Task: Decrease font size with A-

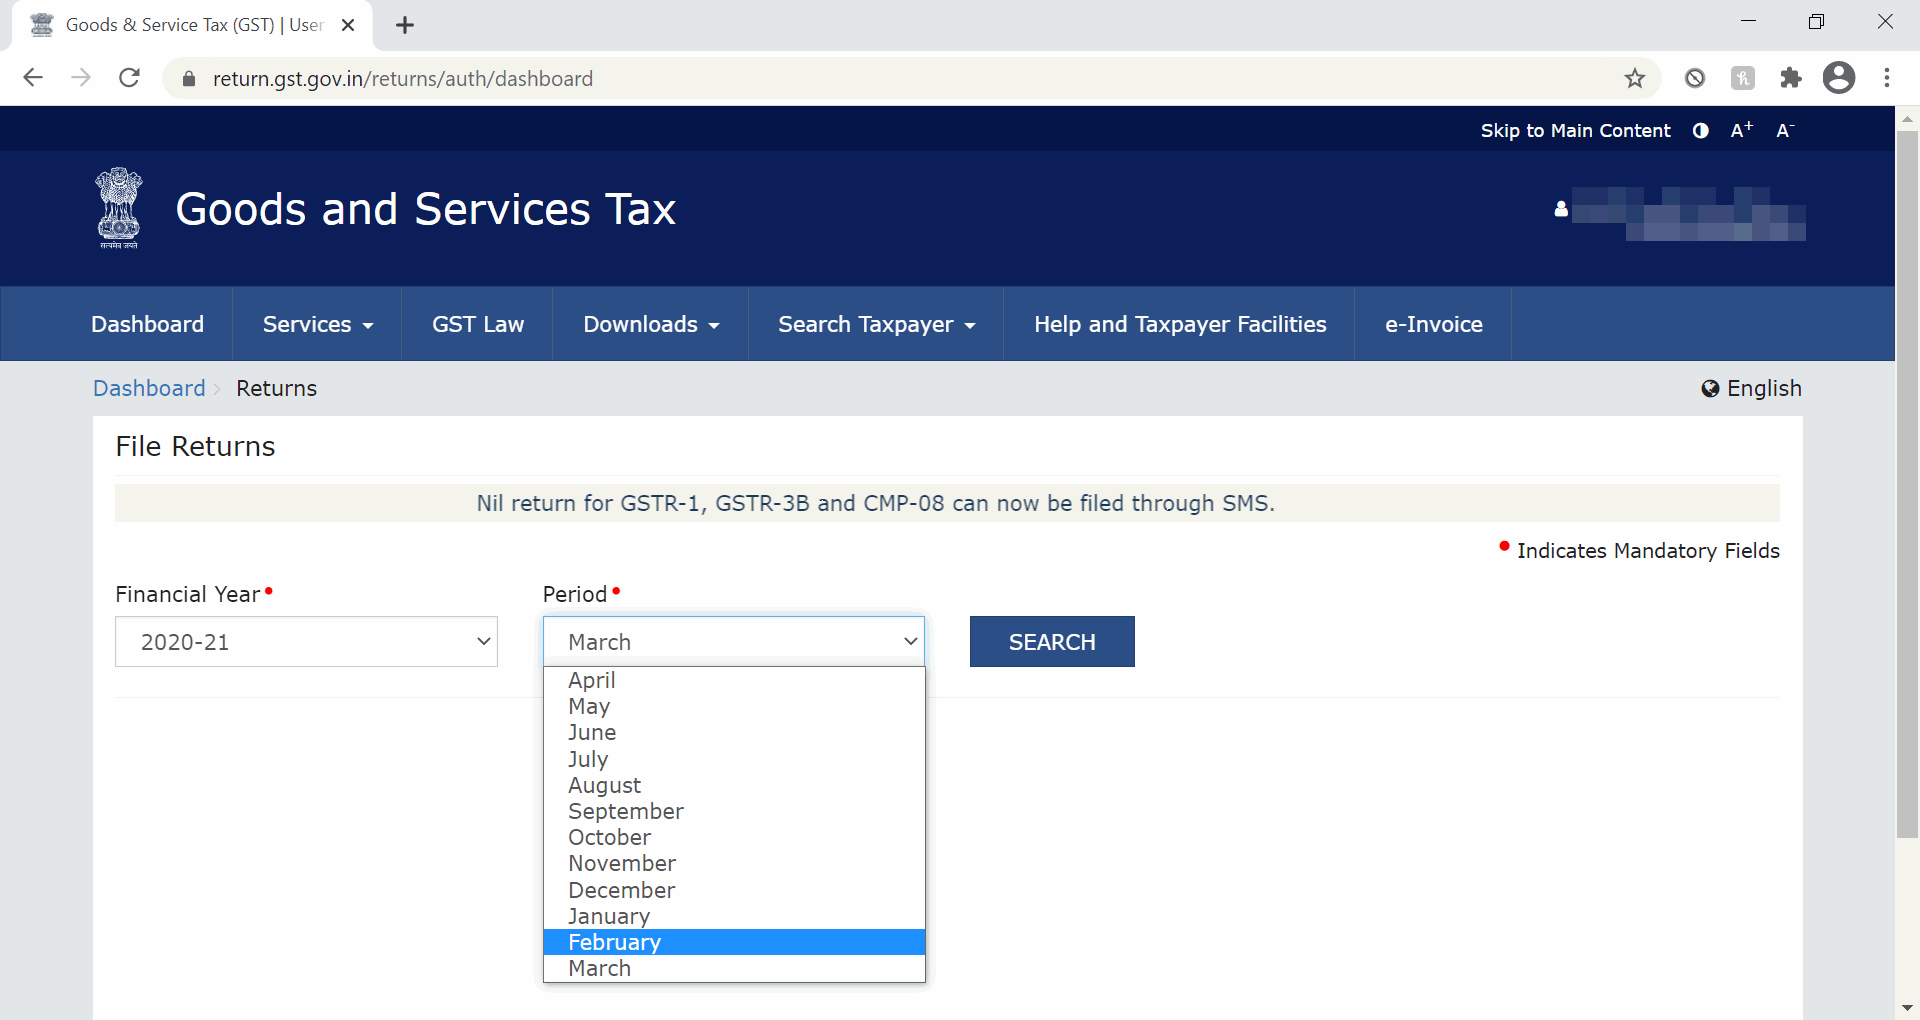Action: click(1785, 130)
